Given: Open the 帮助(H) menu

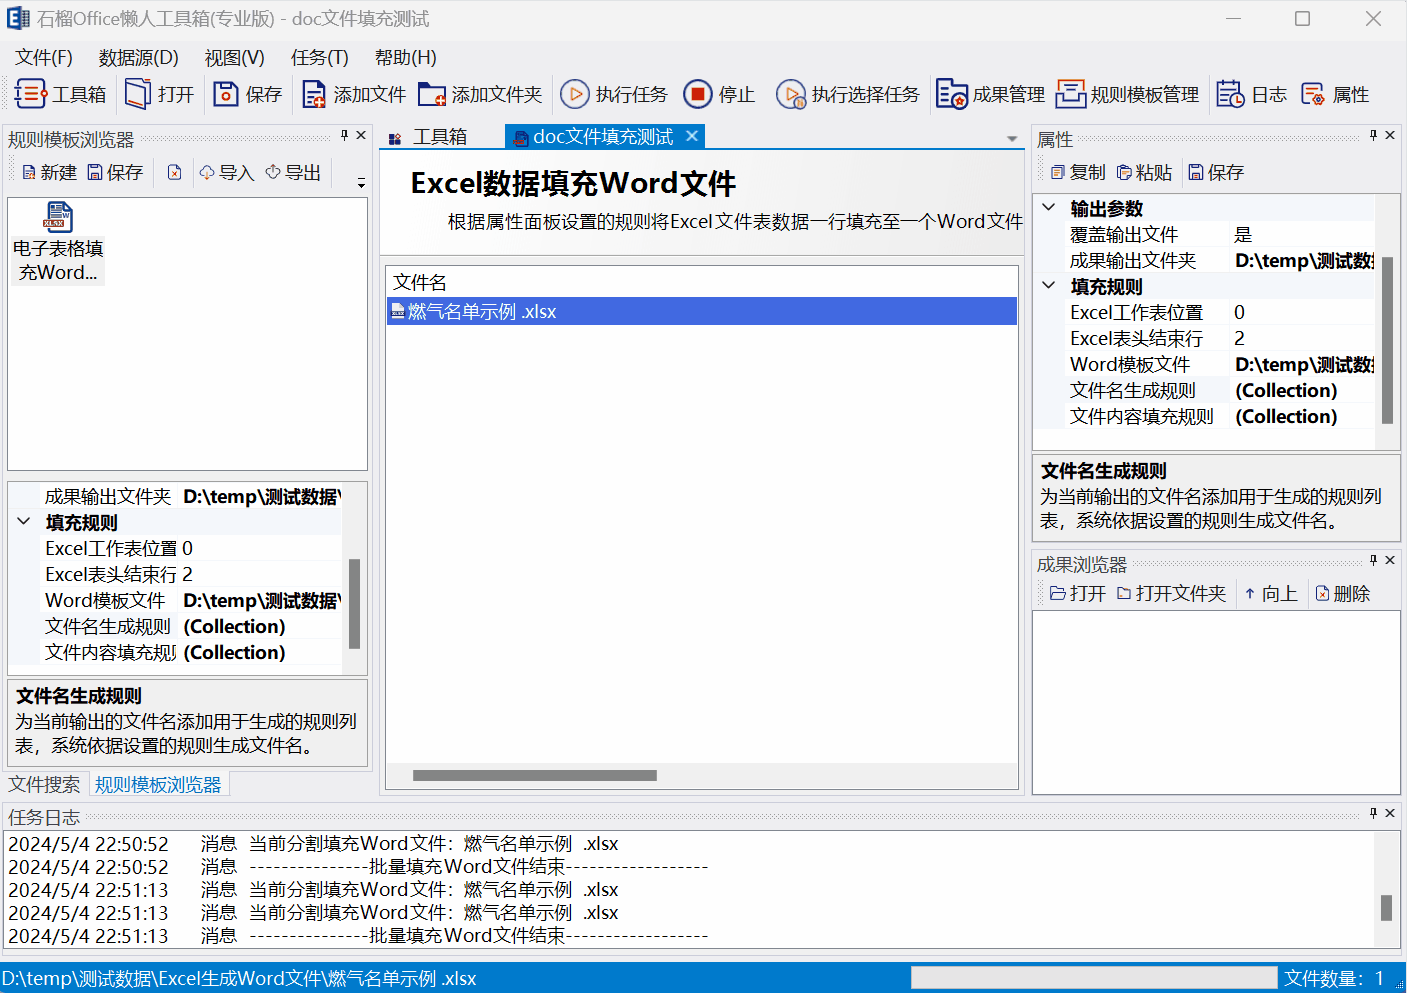Looking at the screenshot, I should click(406, 58).
